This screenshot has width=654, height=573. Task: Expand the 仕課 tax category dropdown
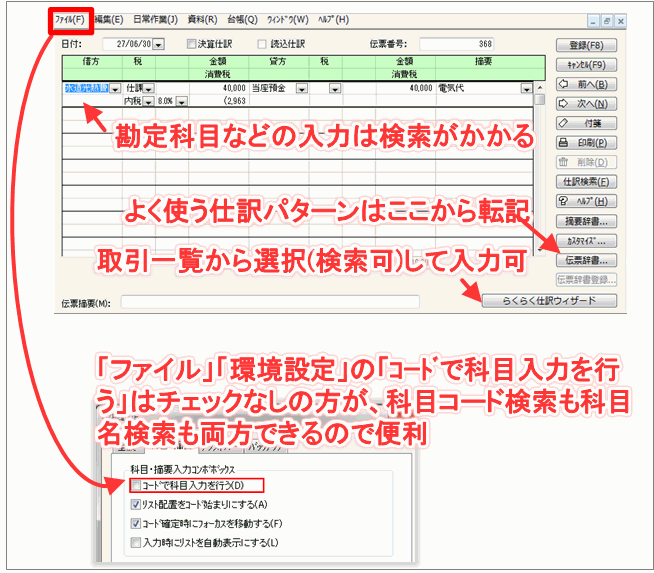(x=149, y=88)
